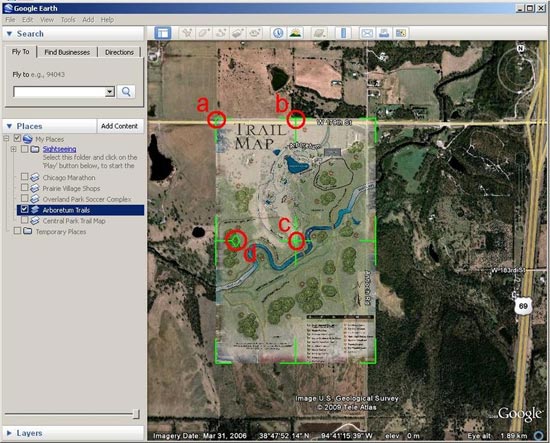The width and height of the screenshot is (550, 443).
Task: Switch to the Find Businesses tab
Action: (x=67, y=52)
